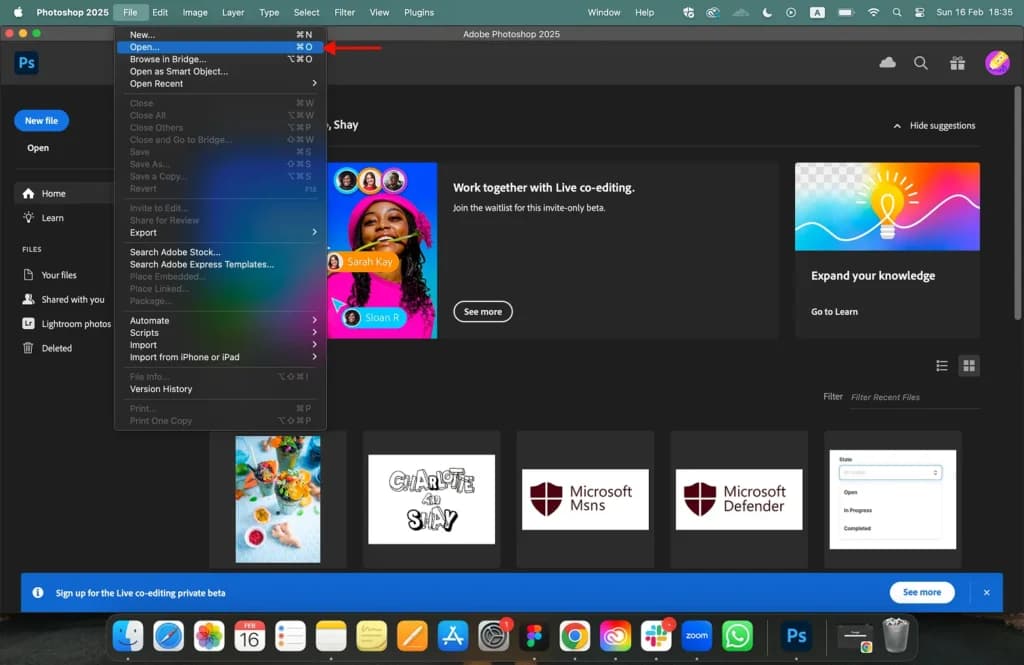
Task: Open the user profile avatar
Action: pyautogui.click(x=997, y=63)
